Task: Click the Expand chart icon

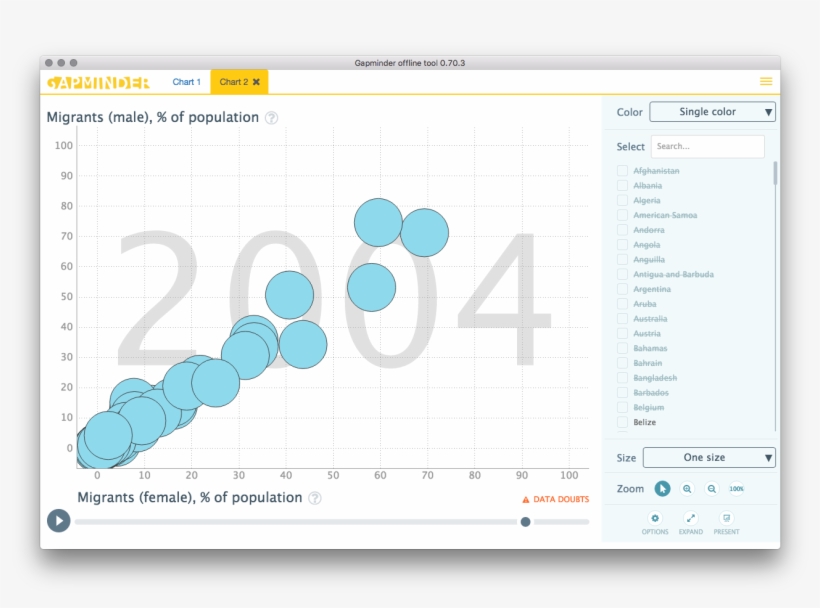Action: click(x=690, y=519)
